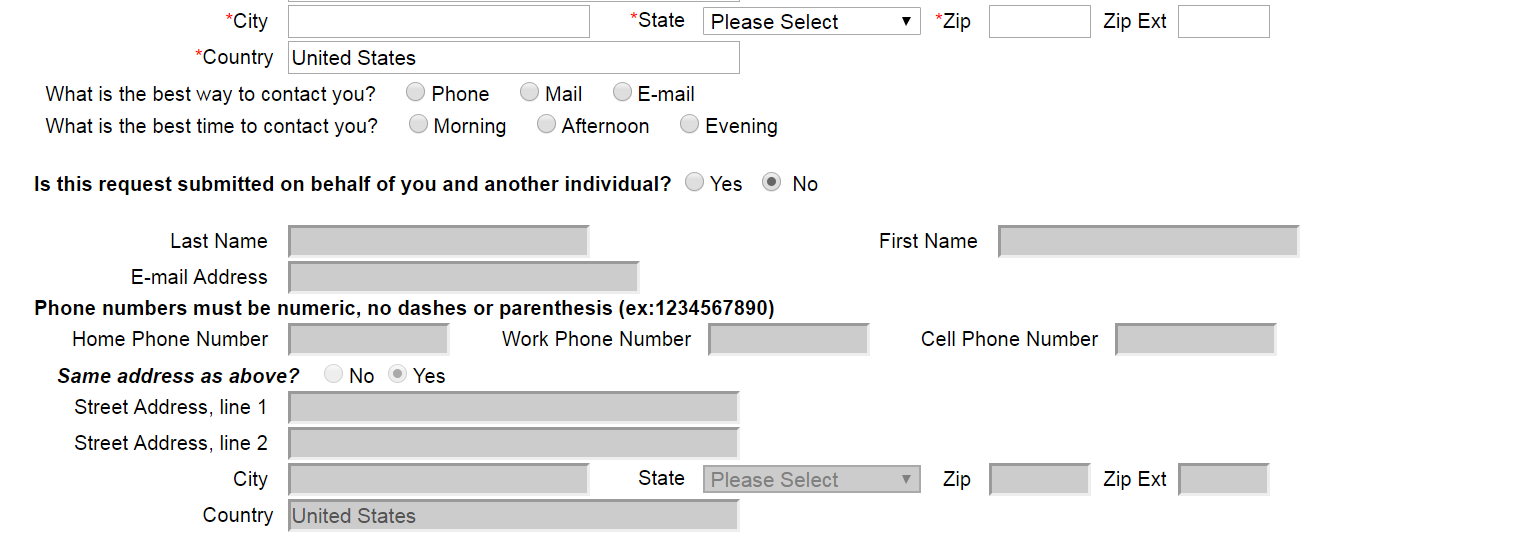Choose Afternoon as best contact time
The width and height of the screenshot is (1521, 555).
[x=546, y=125]
